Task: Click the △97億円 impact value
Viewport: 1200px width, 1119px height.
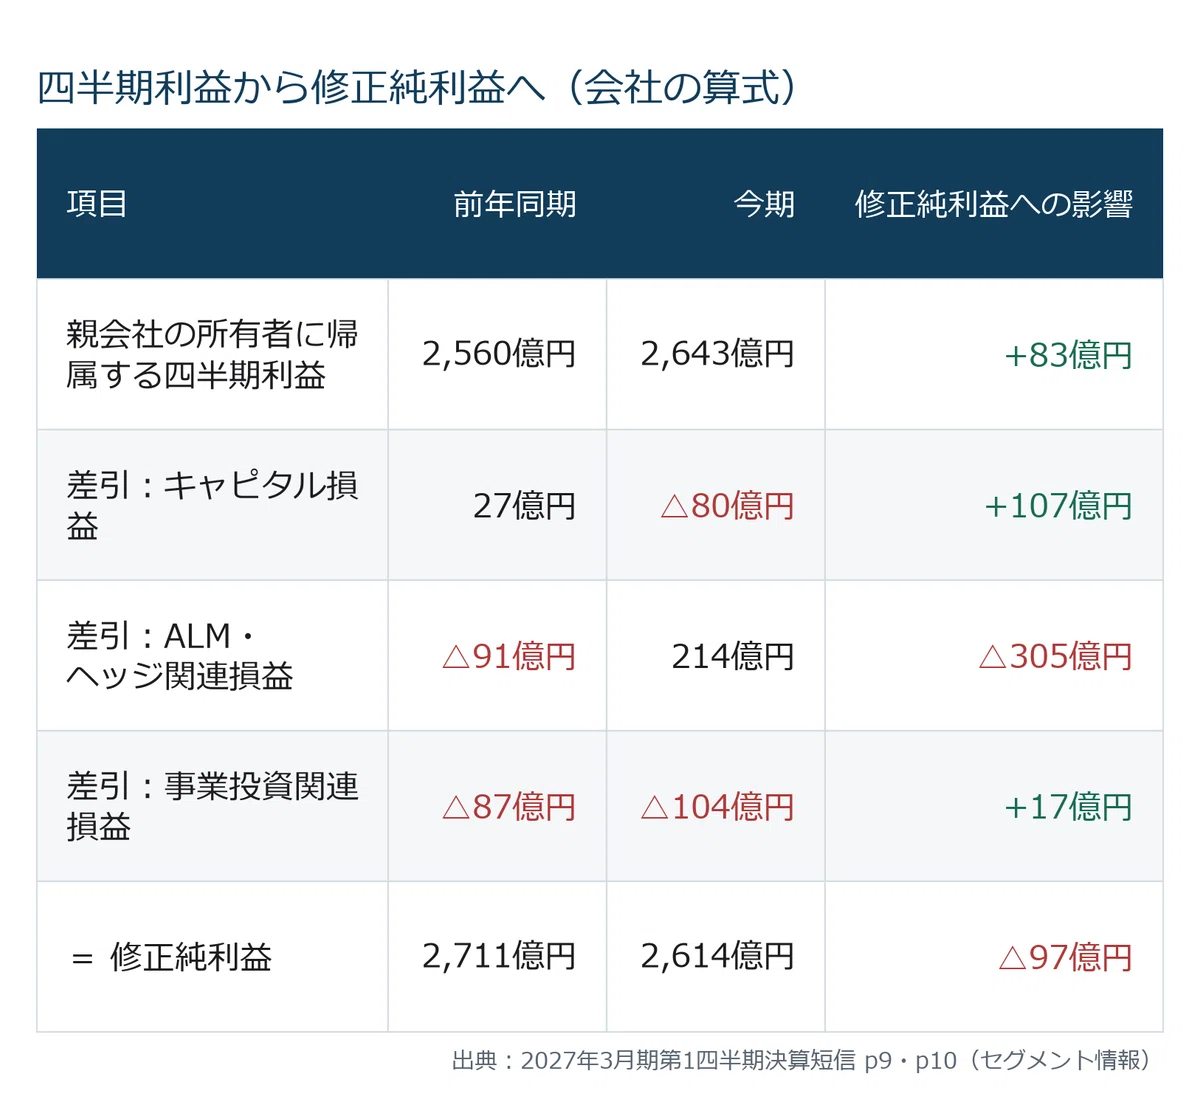Action: [x=1065, y=958]
